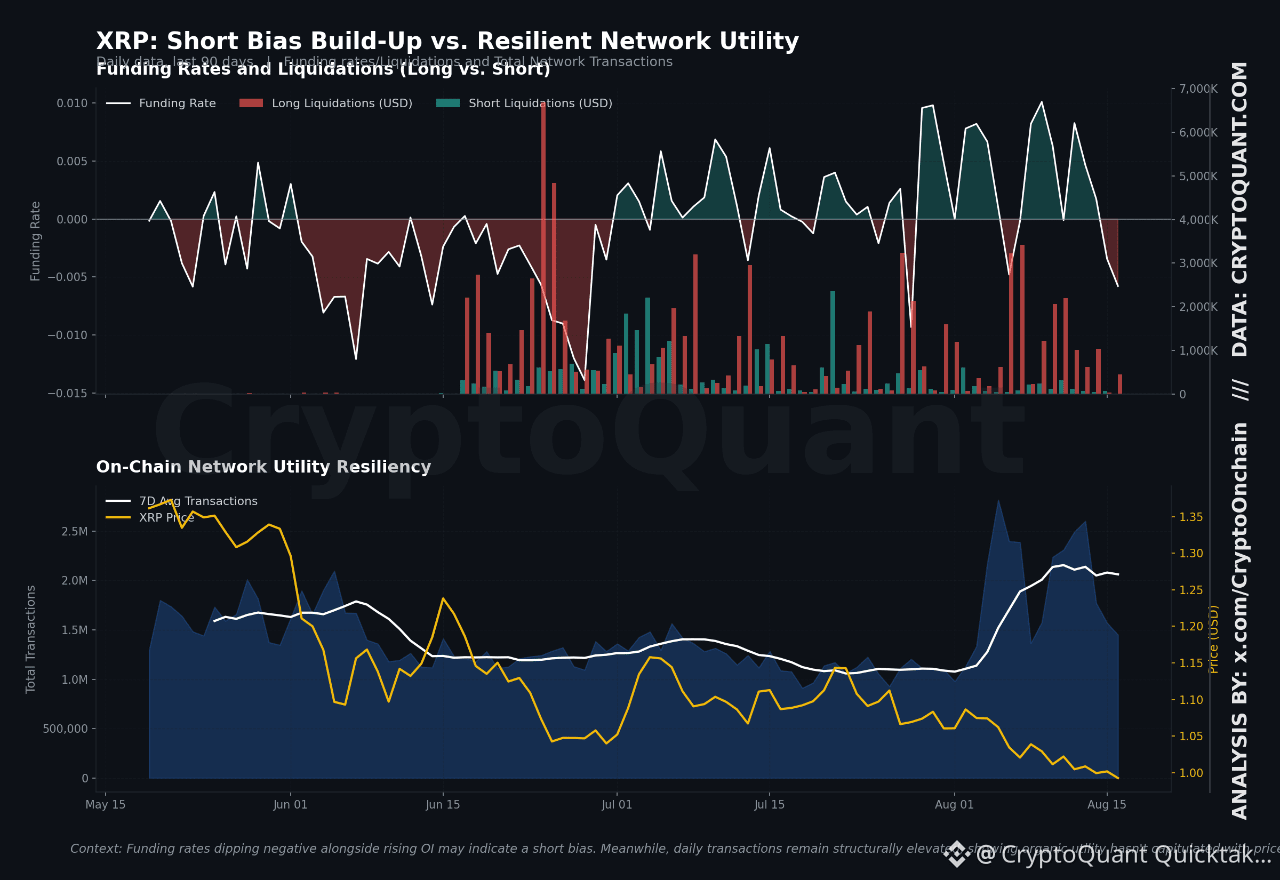Select the 'XRP Price' legend label

(167, 517)
